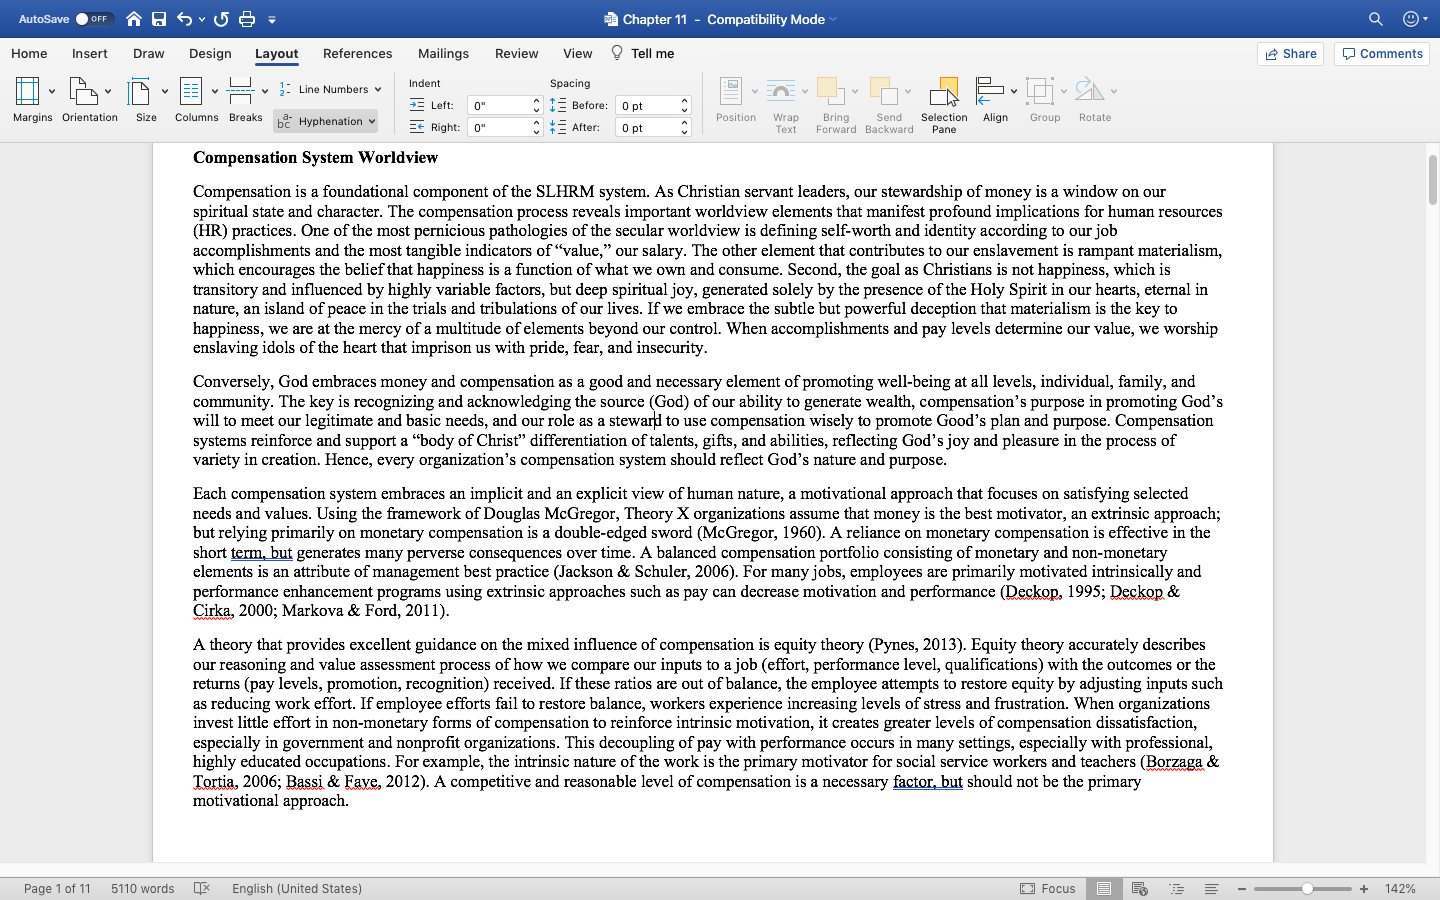This screenshot has height=900, width=1440.
Task: Click the Group objects icon
Action: [x=1040, y=91]
